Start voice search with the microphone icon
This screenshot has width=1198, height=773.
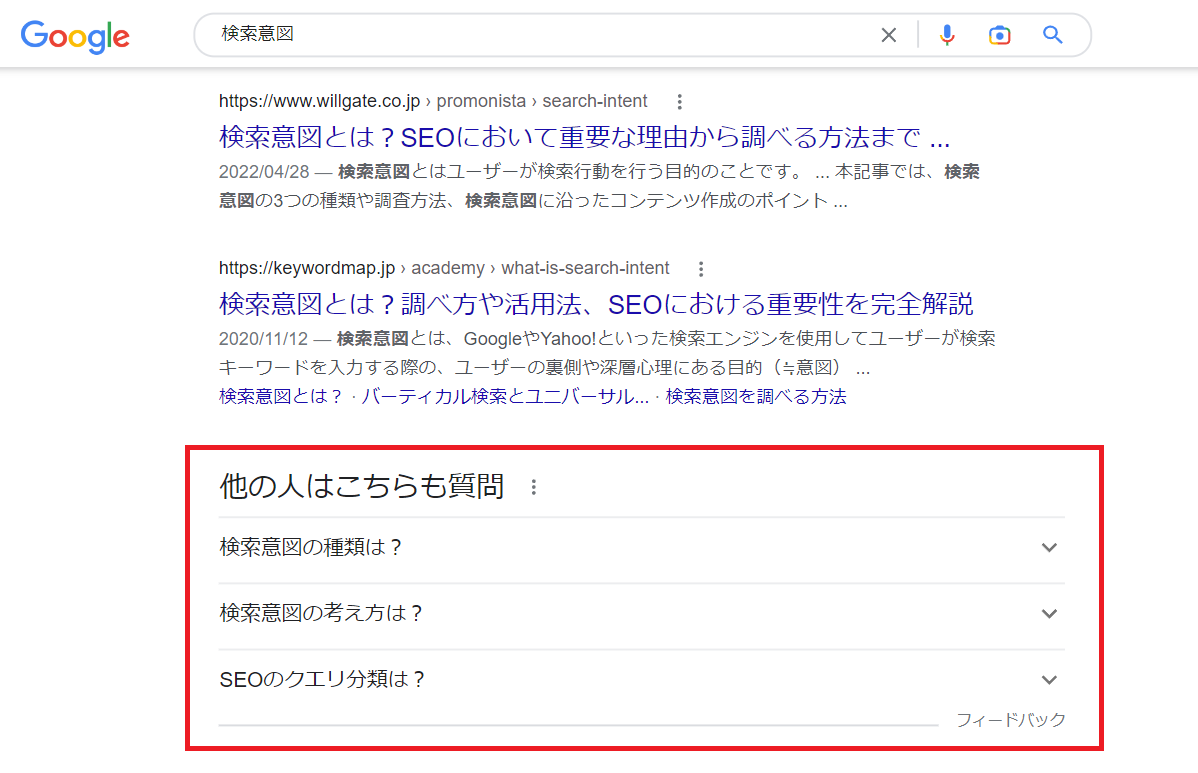946,35
